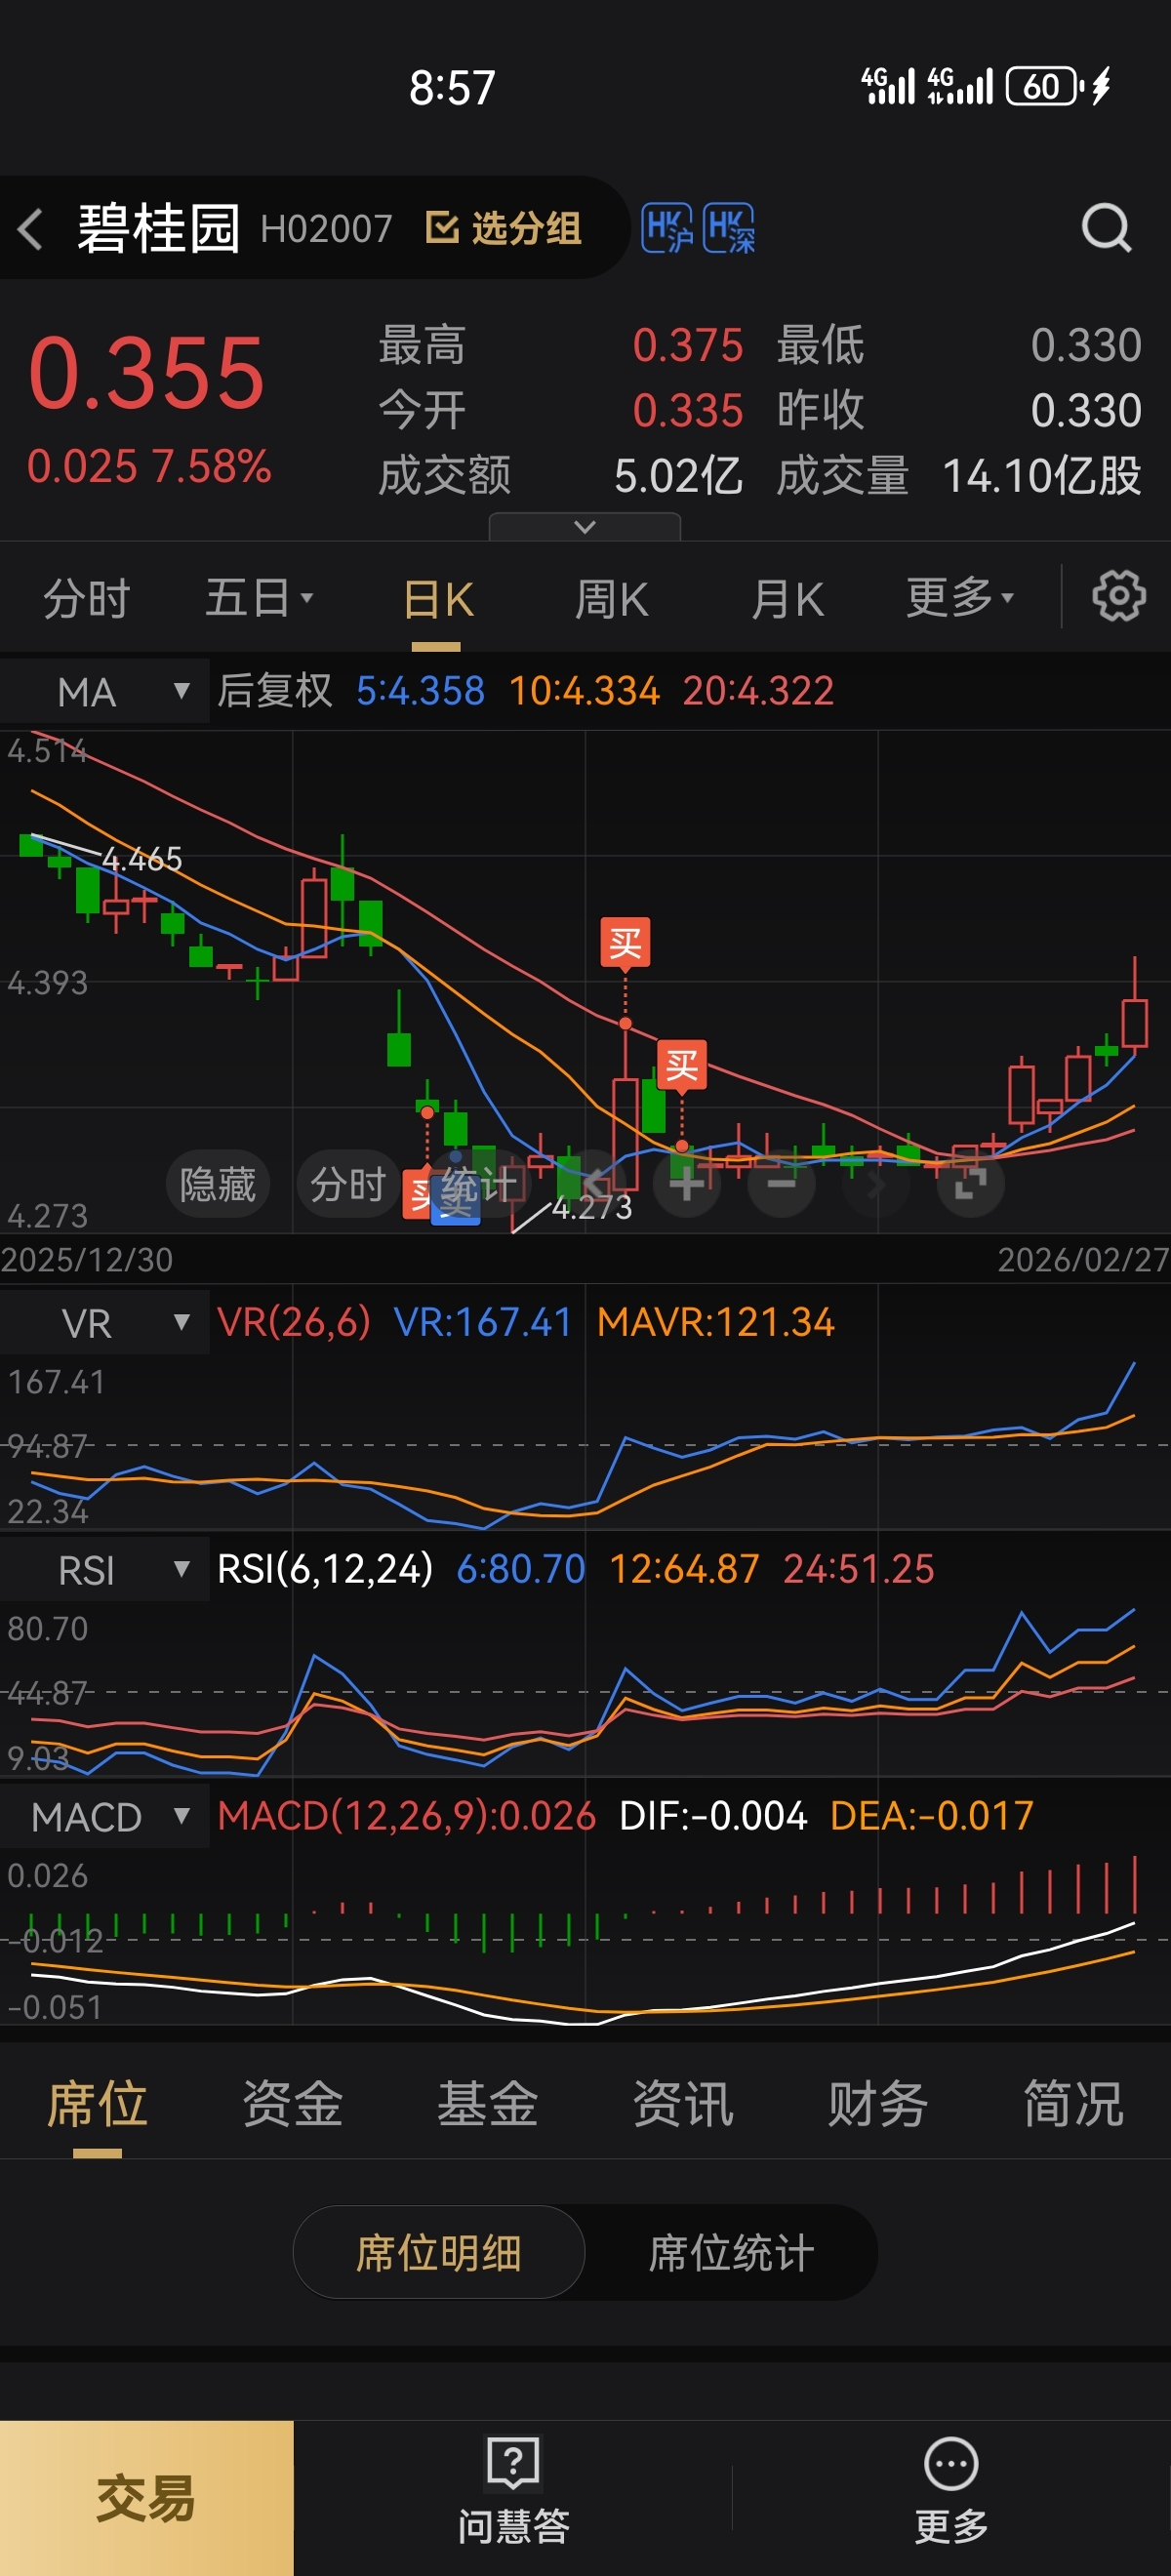The width and height of the screenshot is (1171, 2576).
Task: Tap 最高 0.375 value
Action: [688, 345]
